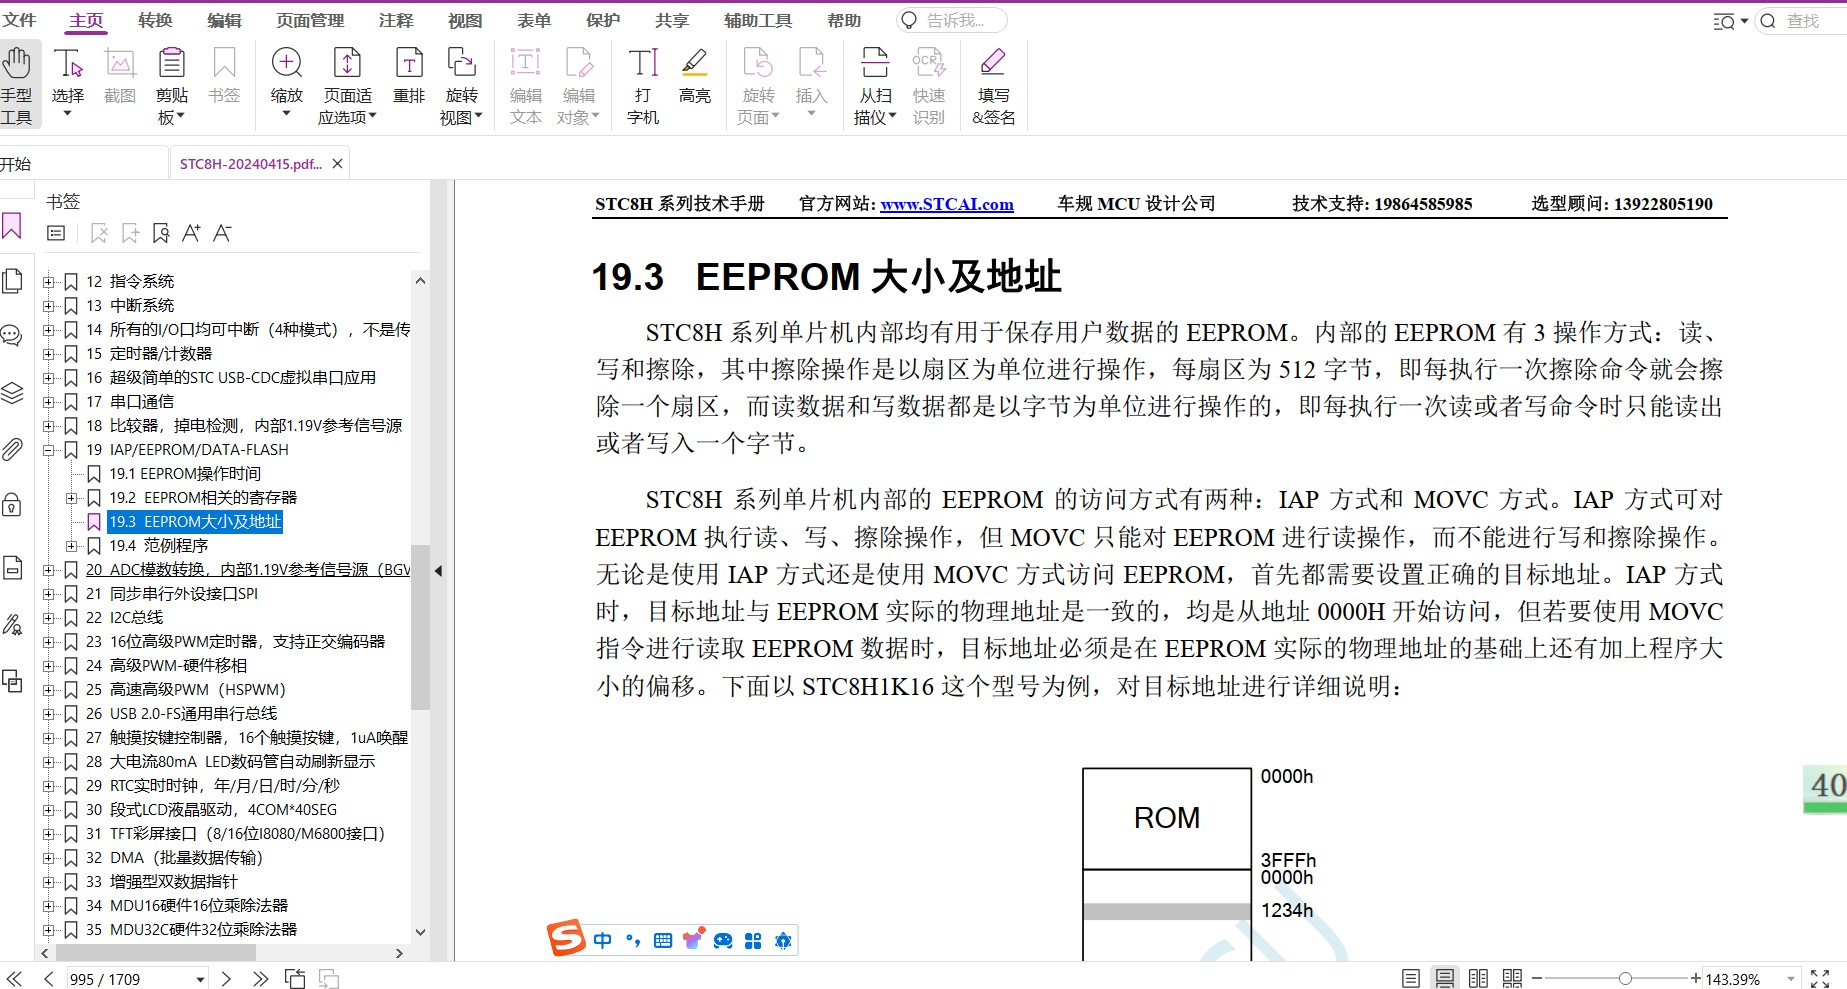Switch to the 注释 ribbon tab
Screen dimensions: 1847x989
pyautogui.click(x=396, y=20)
